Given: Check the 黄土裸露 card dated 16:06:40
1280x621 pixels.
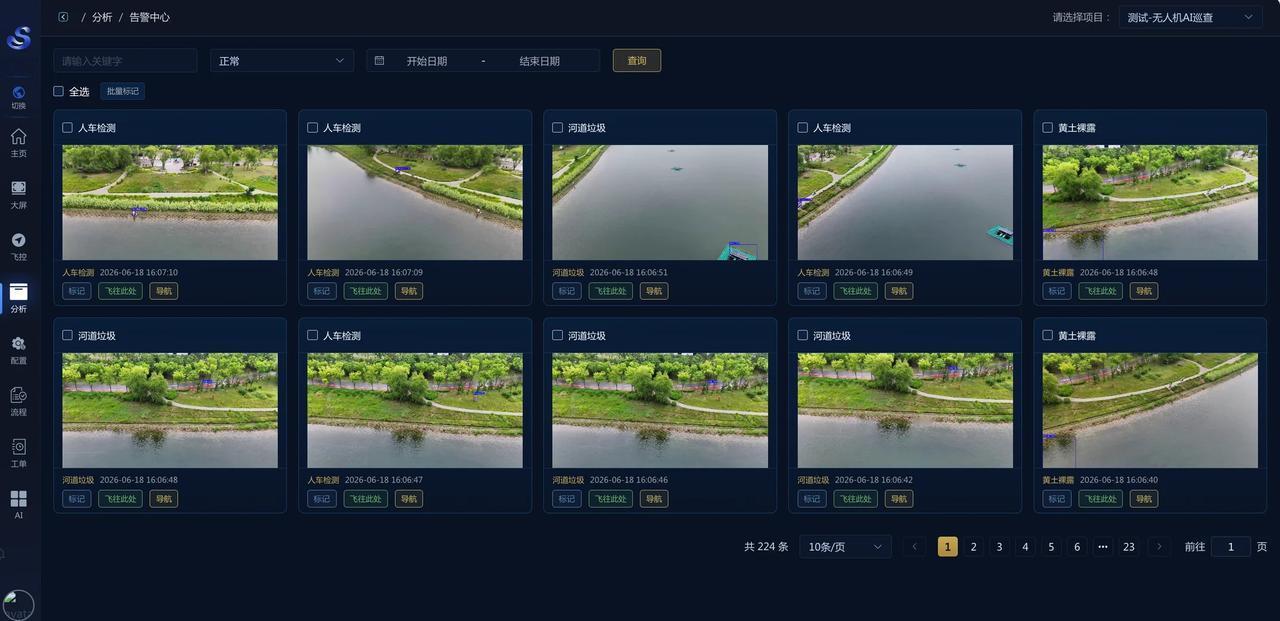Looking at the screenshot, I should coord(1047,336).
